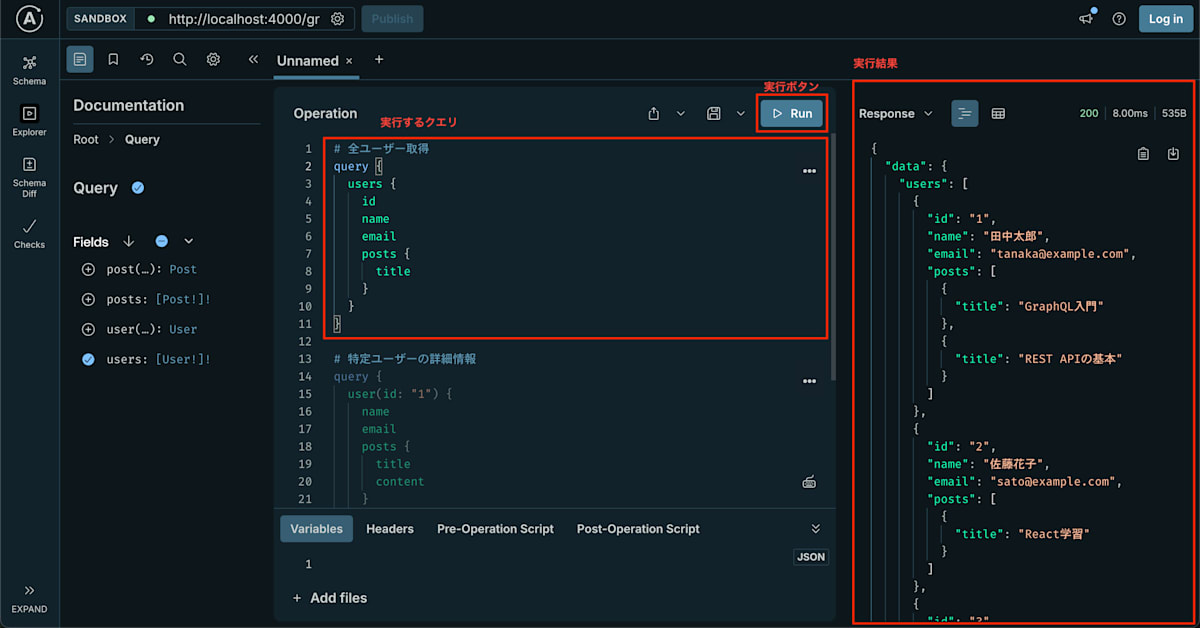
Task: Go to Root in breadcrumb
Action: (86, 139)
